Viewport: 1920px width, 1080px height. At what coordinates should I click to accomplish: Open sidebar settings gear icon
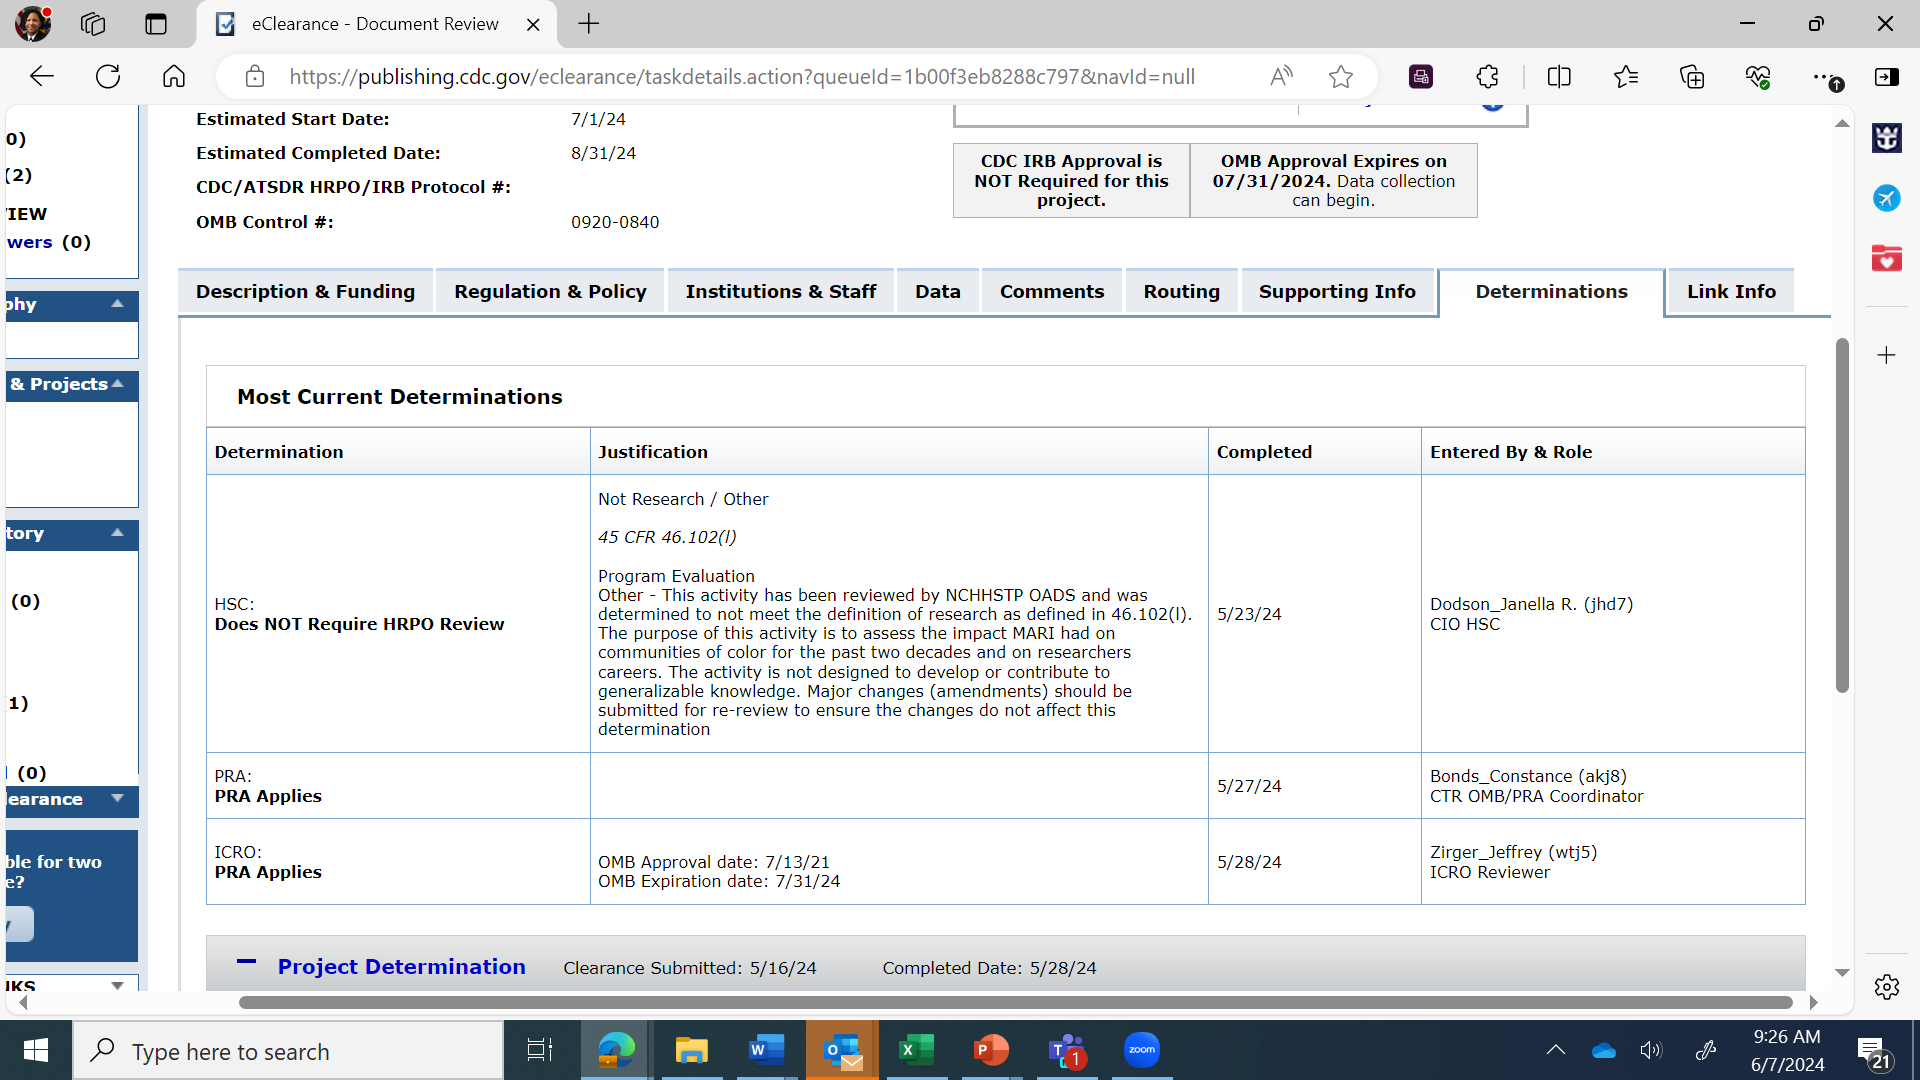(1887, 987)
